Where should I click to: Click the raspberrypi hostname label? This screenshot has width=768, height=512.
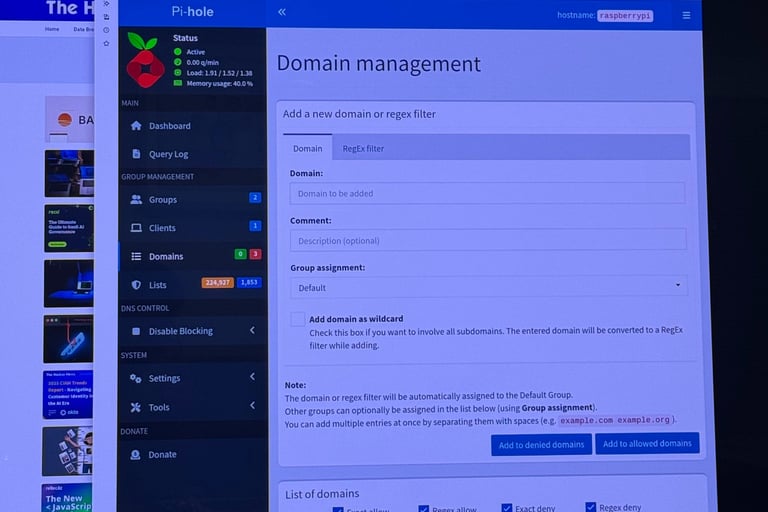(625, 16)
